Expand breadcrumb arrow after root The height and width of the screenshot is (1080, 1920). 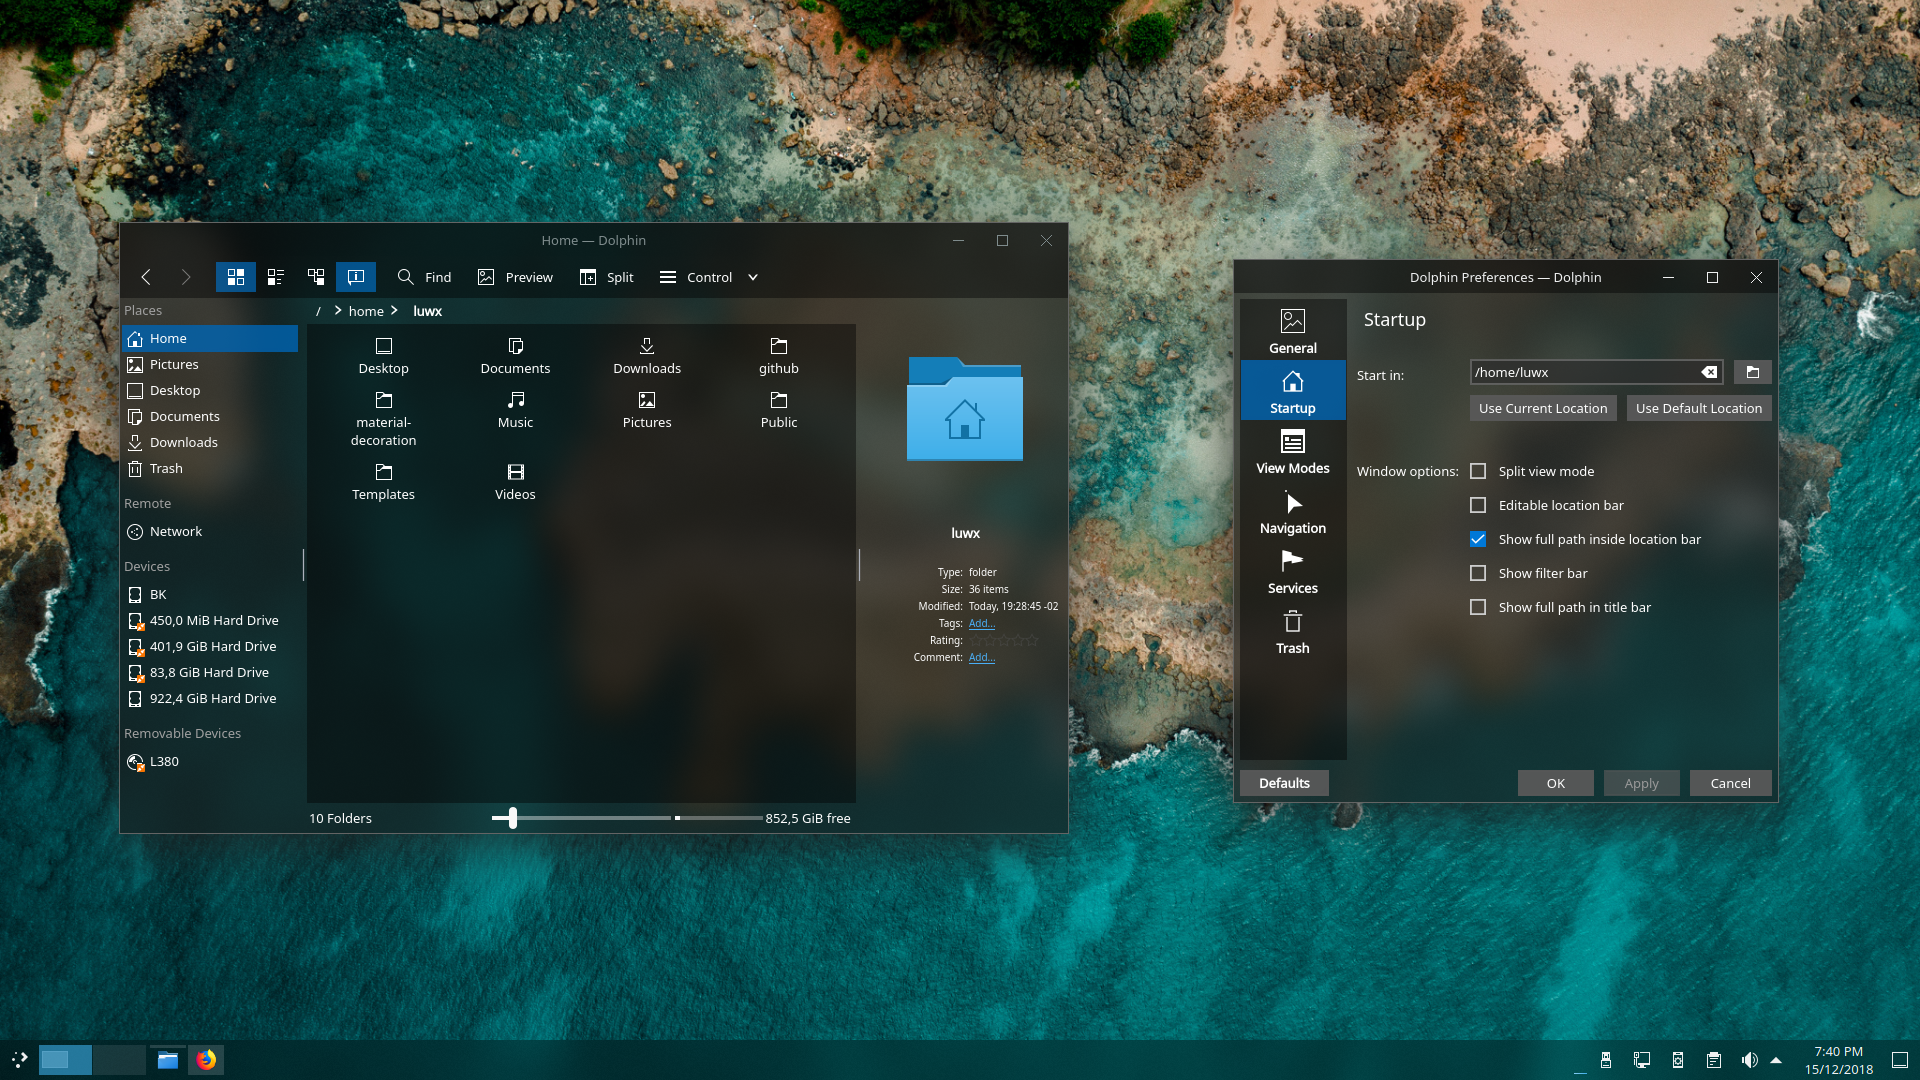(337, 311)
